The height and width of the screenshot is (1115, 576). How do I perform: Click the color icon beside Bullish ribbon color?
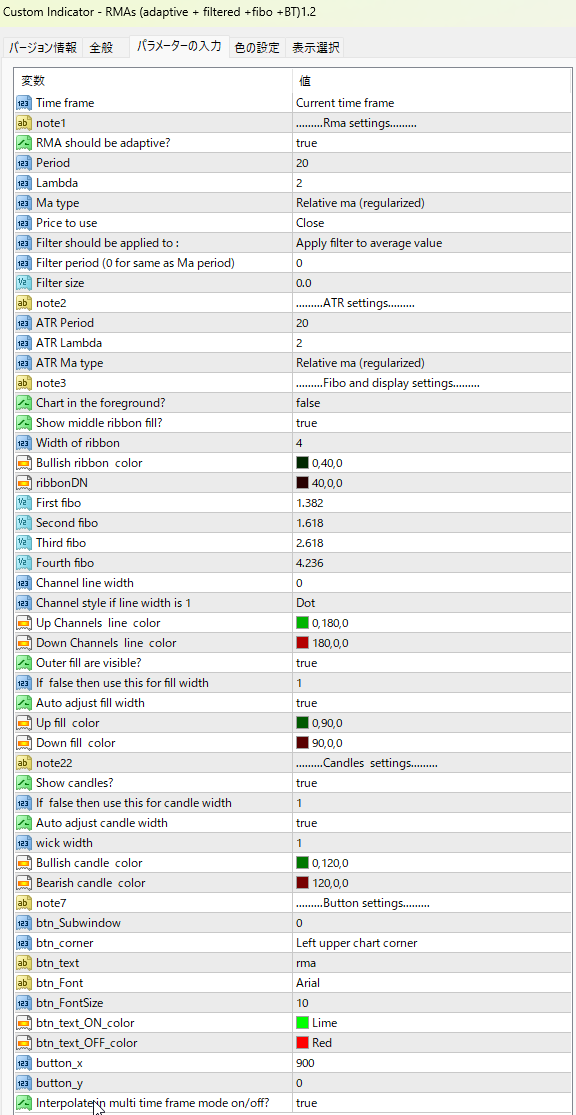coord(23,463)
